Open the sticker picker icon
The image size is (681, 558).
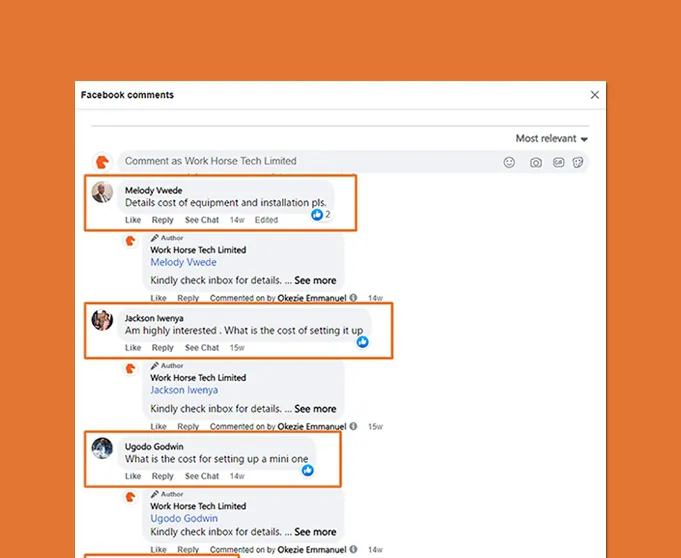click(578, 162)
